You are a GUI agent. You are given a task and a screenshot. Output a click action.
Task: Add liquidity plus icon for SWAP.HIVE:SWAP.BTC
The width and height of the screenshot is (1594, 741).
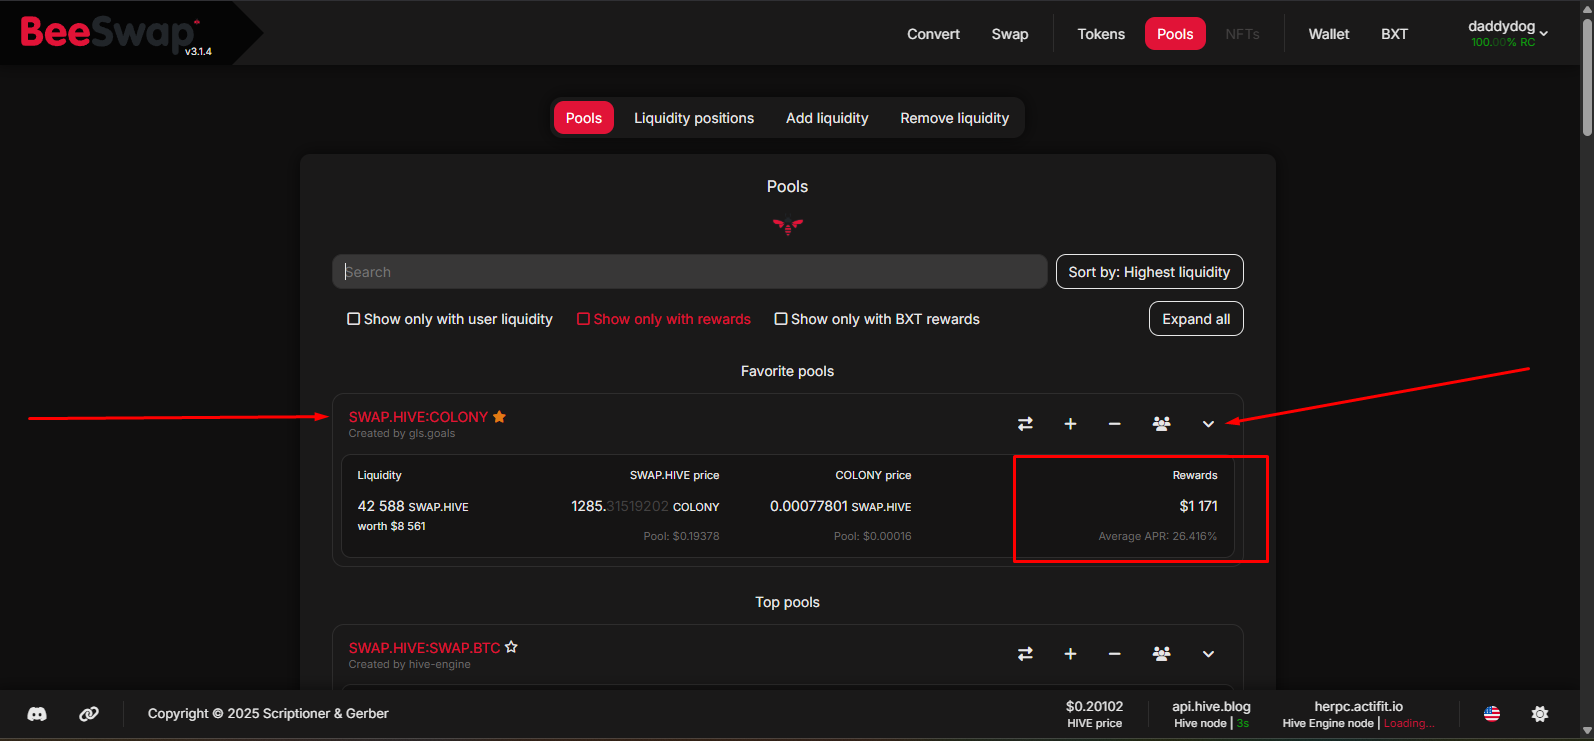coord(1070,654)
